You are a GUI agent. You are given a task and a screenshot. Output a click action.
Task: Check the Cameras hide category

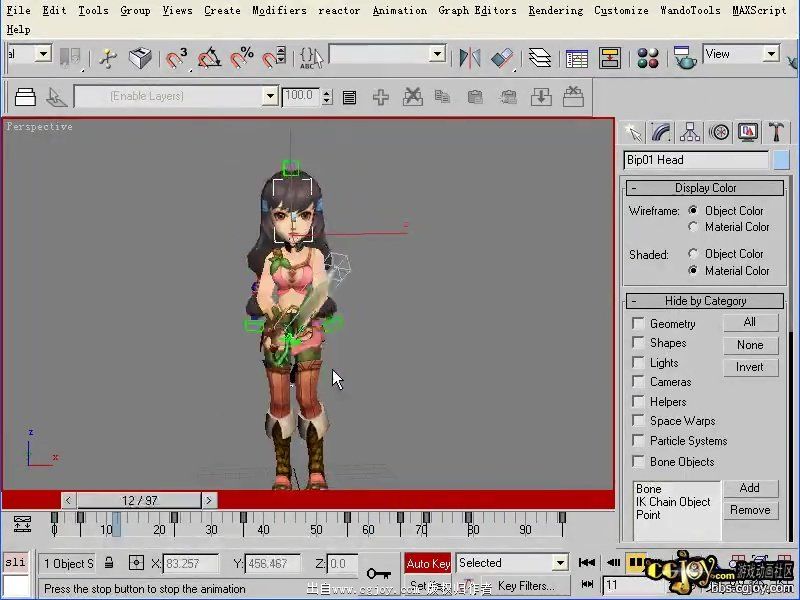point(638,382)
